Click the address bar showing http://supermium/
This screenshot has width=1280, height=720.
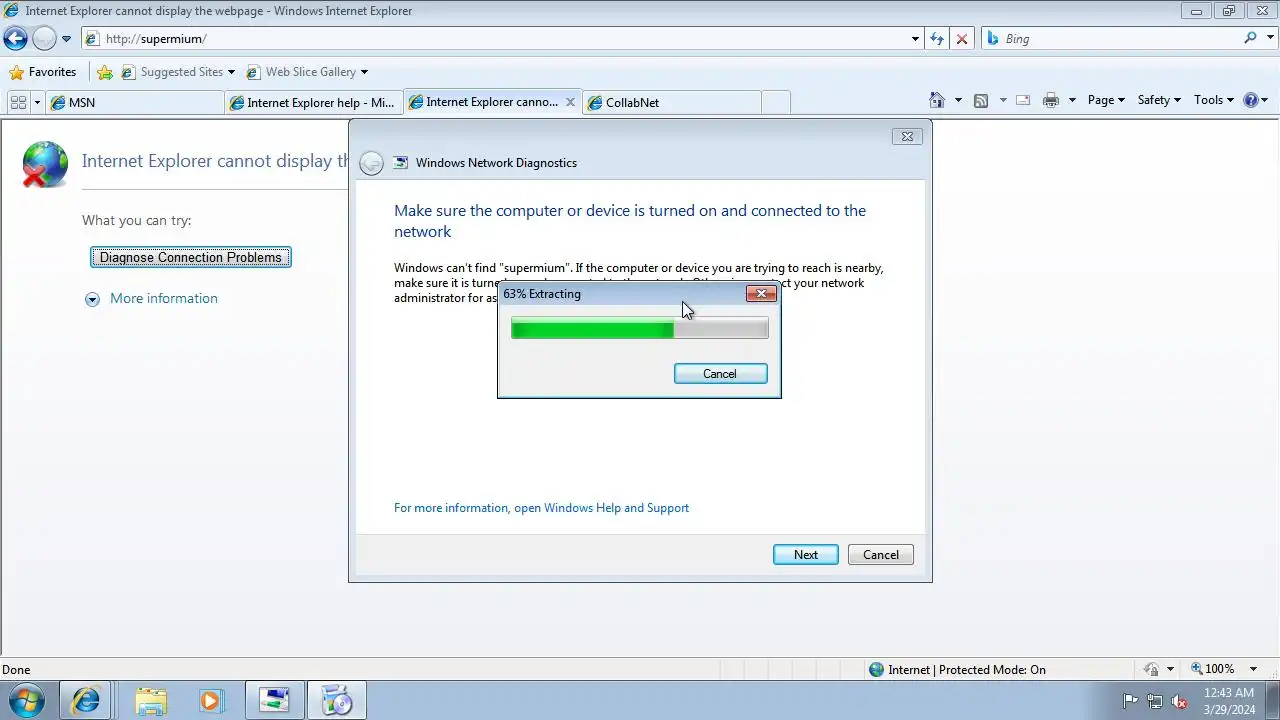[495, 39]
